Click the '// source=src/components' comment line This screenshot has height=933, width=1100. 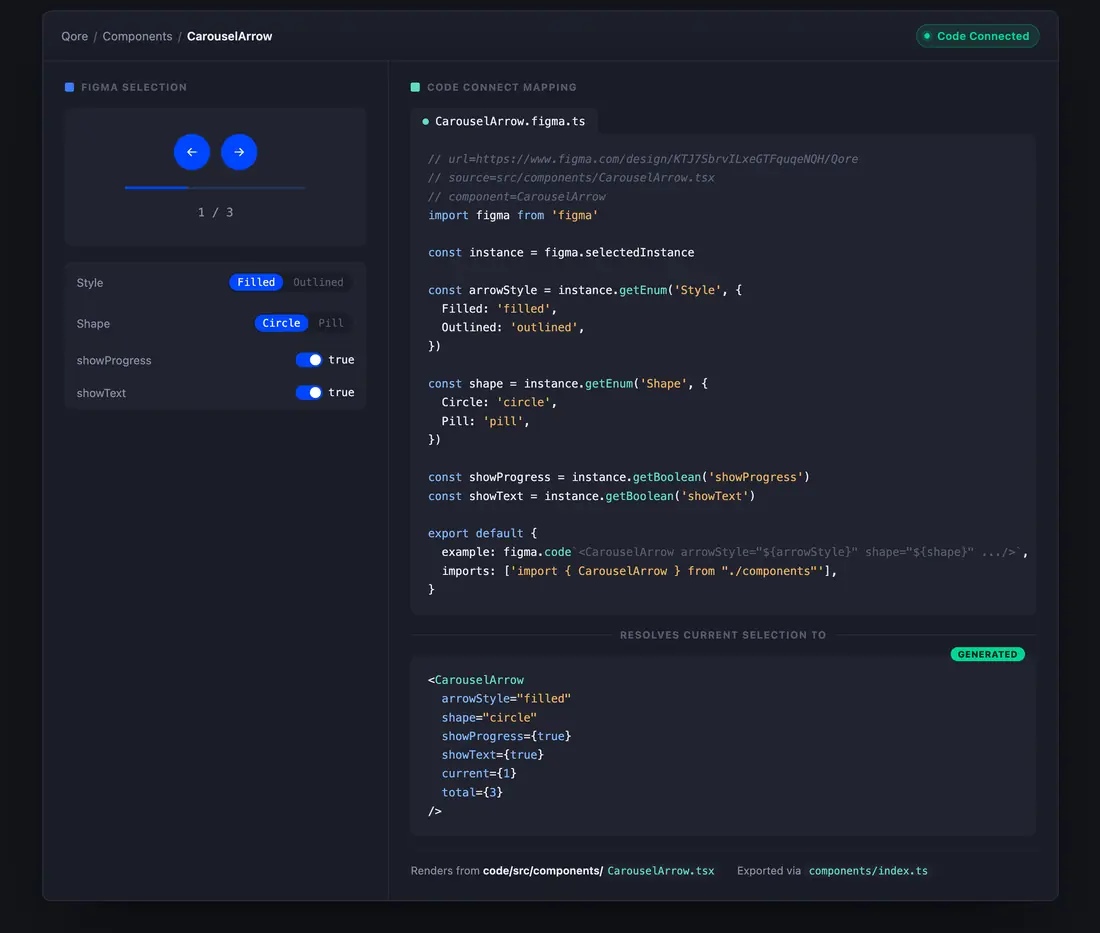coord(571,178)
